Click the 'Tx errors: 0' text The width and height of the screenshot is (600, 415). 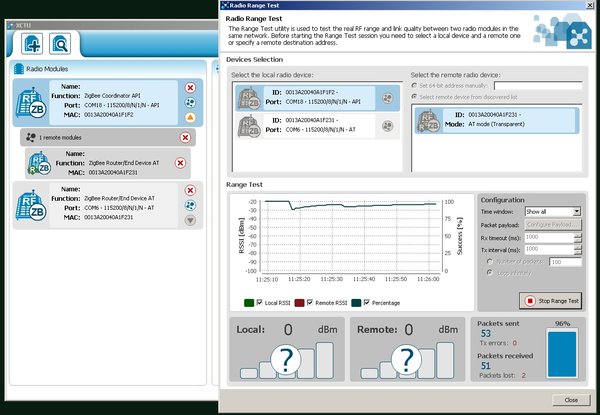498,343
